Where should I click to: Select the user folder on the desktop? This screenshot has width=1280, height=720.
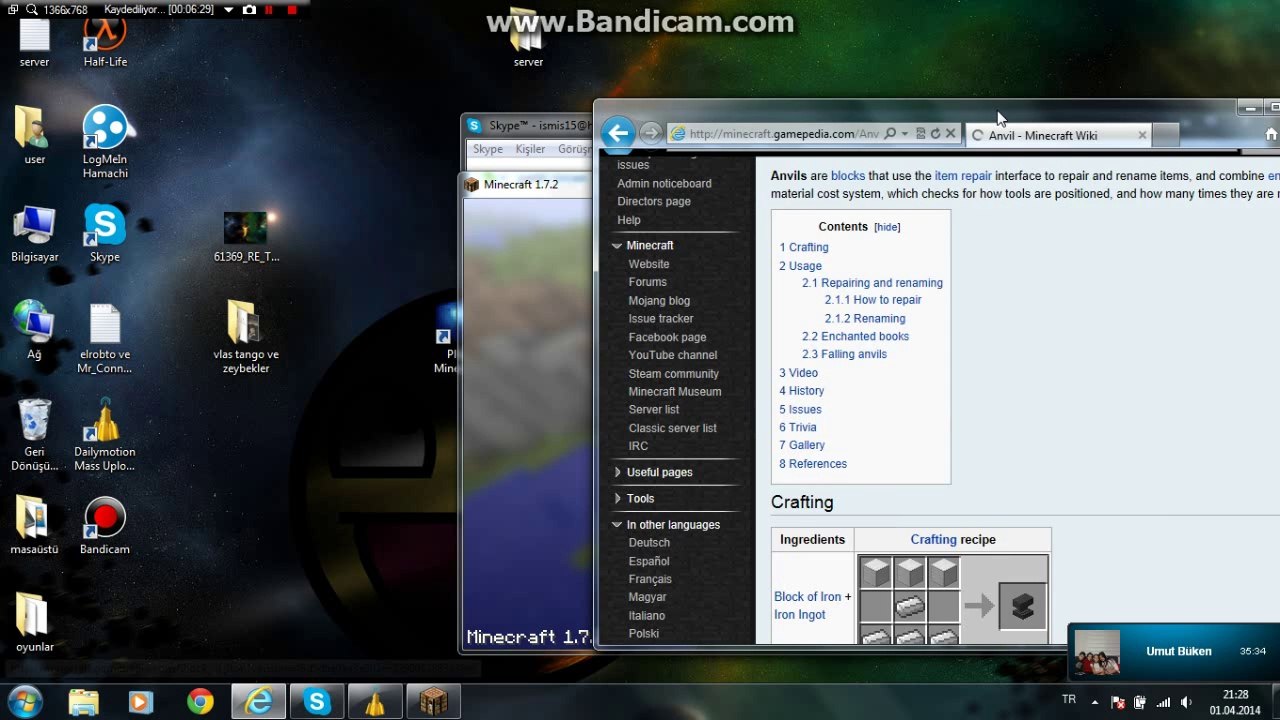click(35, 135)
